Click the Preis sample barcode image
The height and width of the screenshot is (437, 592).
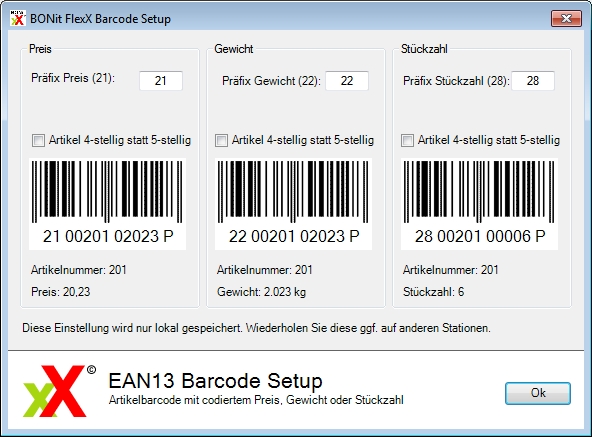pyautogui.click(x=108, y=204)
